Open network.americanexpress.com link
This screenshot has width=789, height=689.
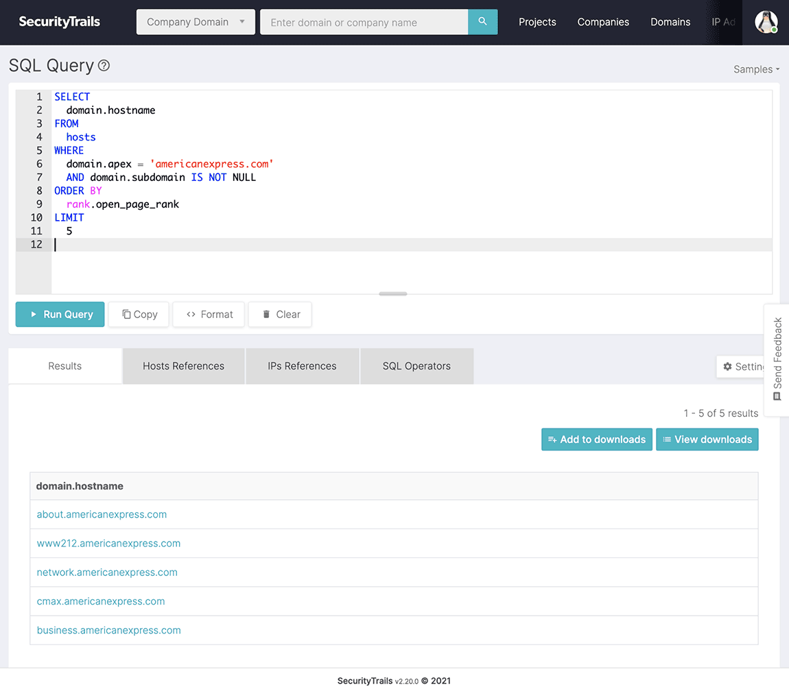(x=107, y=572)
